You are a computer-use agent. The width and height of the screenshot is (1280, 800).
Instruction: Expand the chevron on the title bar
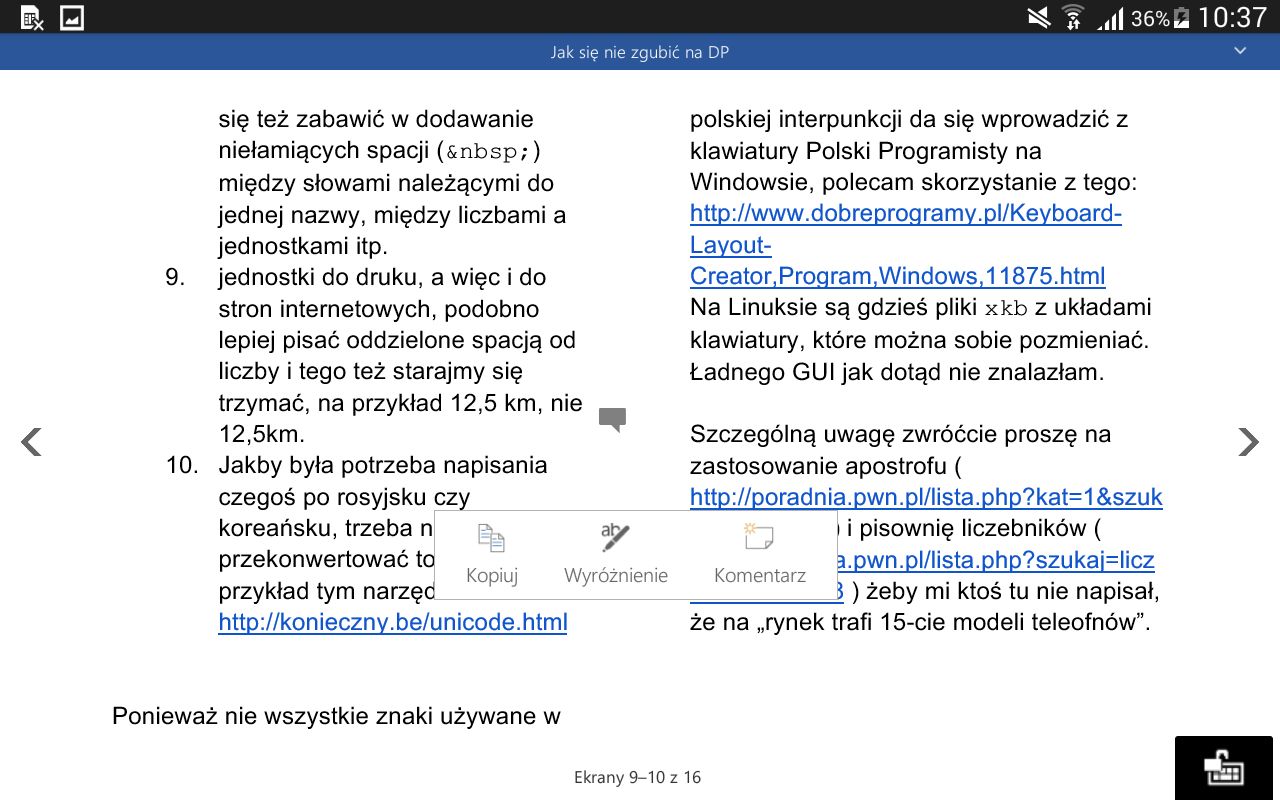(x=1240, y=51)
